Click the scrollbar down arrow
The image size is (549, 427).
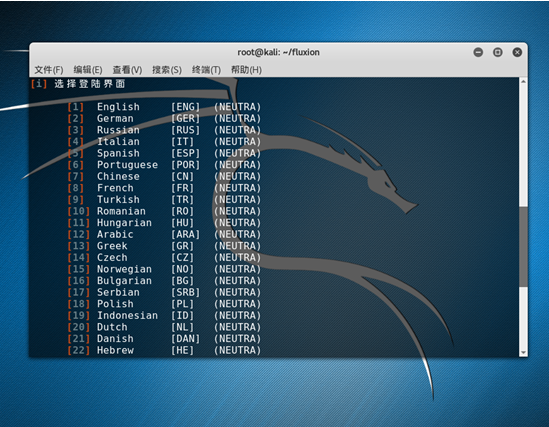(523, 352)
